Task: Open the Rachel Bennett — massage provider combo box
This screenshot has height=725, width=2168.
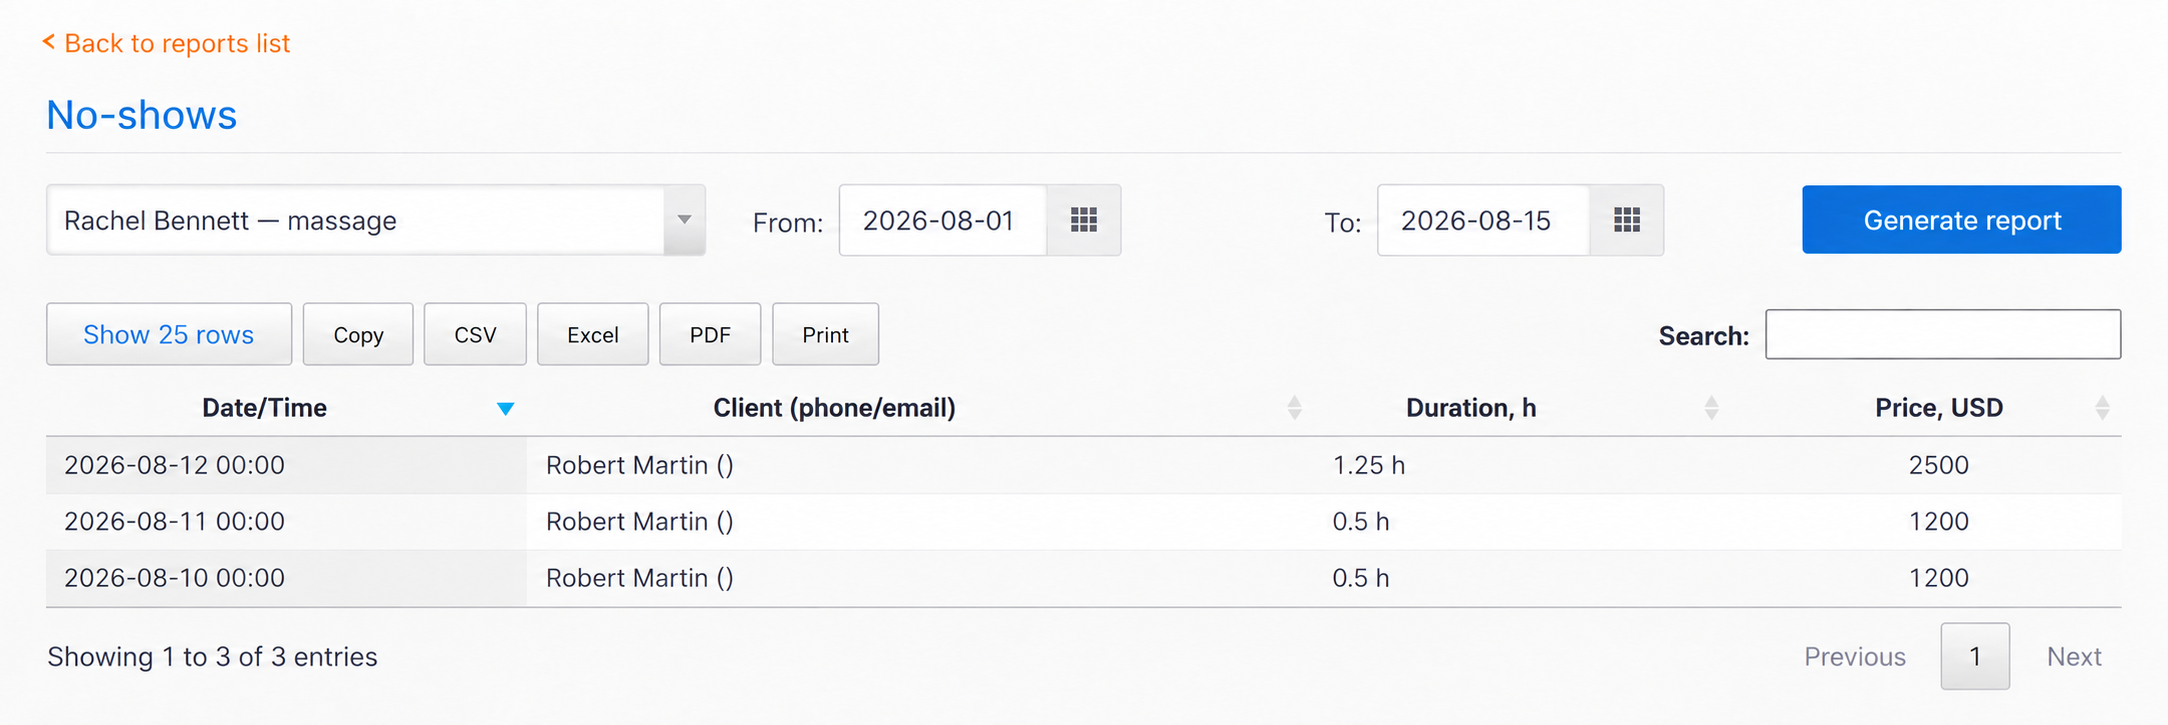Action: [376, 220]
